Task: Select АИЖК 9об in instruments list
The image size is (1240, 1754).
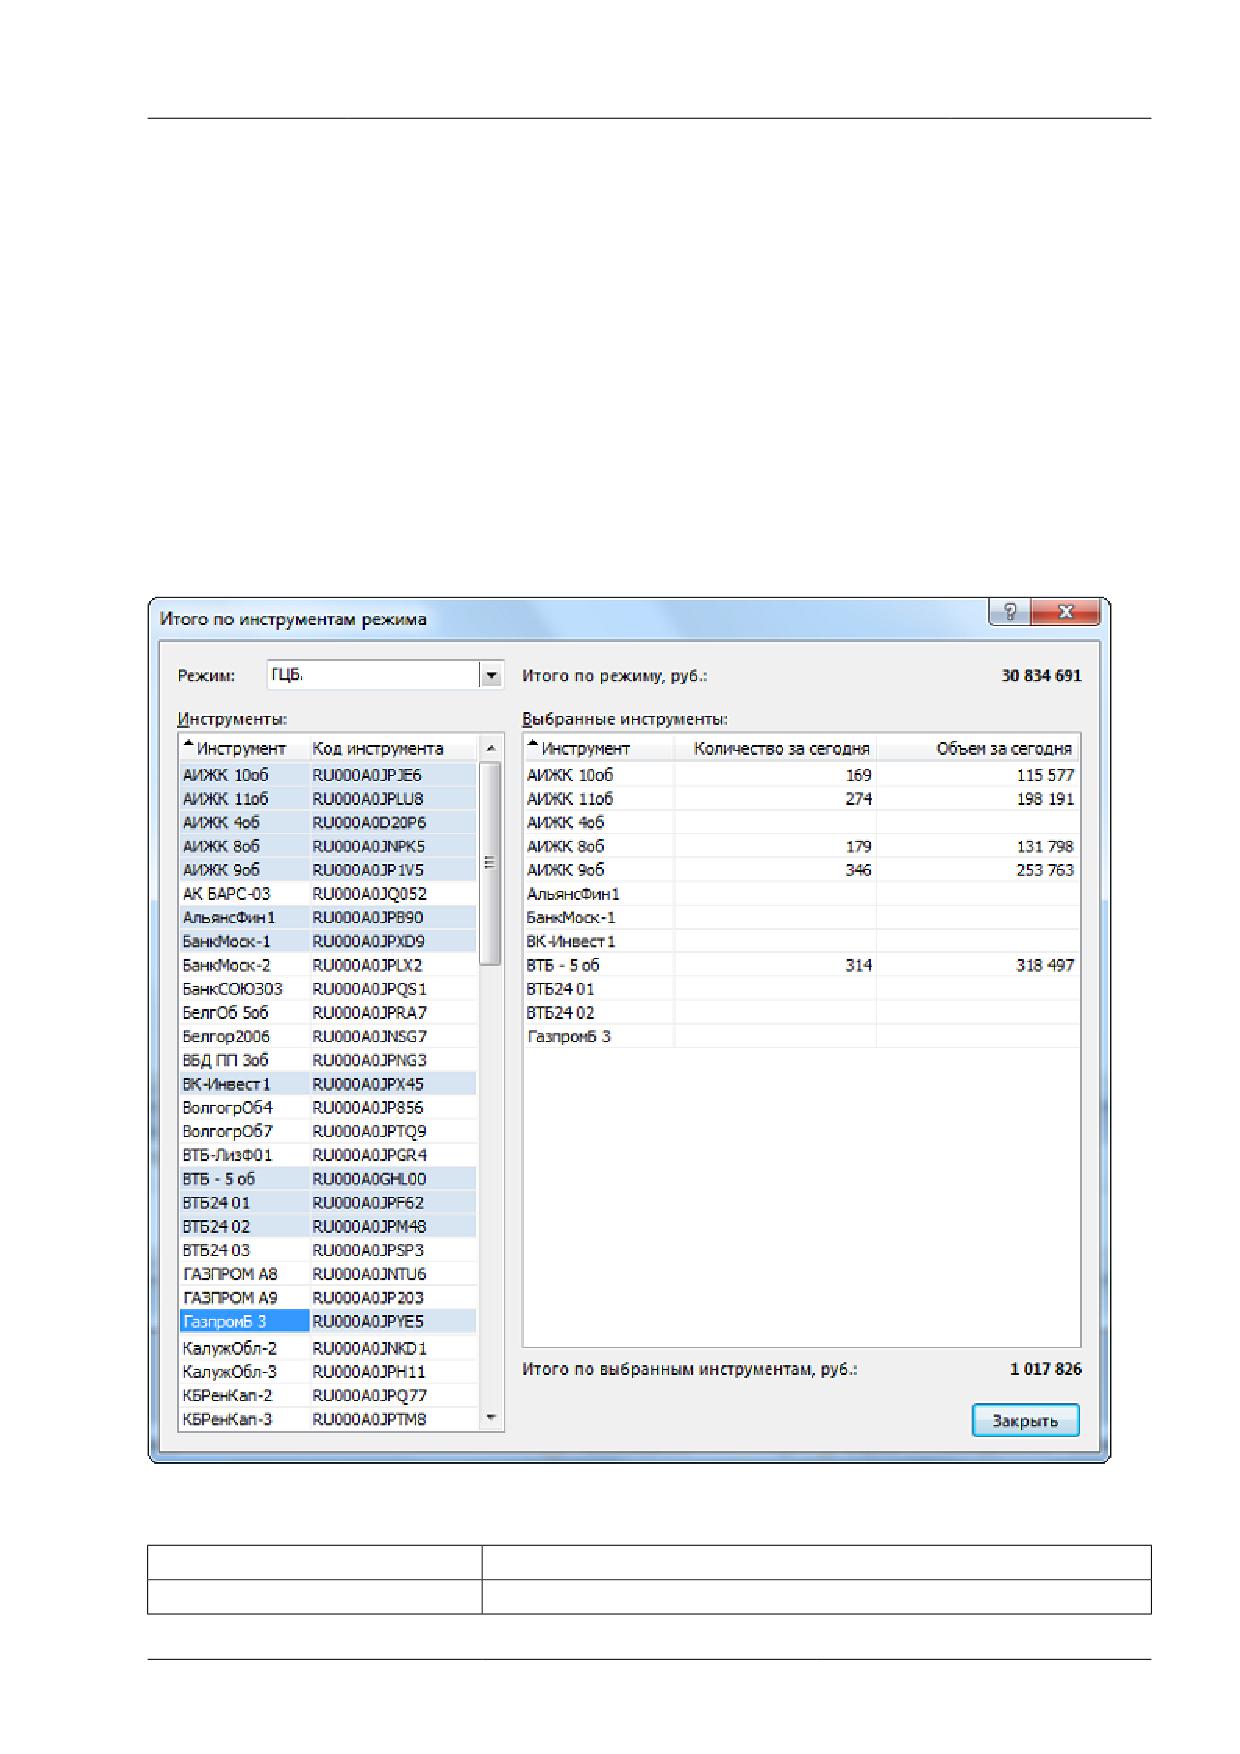Action: pyautogui.click(x=328, y=870)
